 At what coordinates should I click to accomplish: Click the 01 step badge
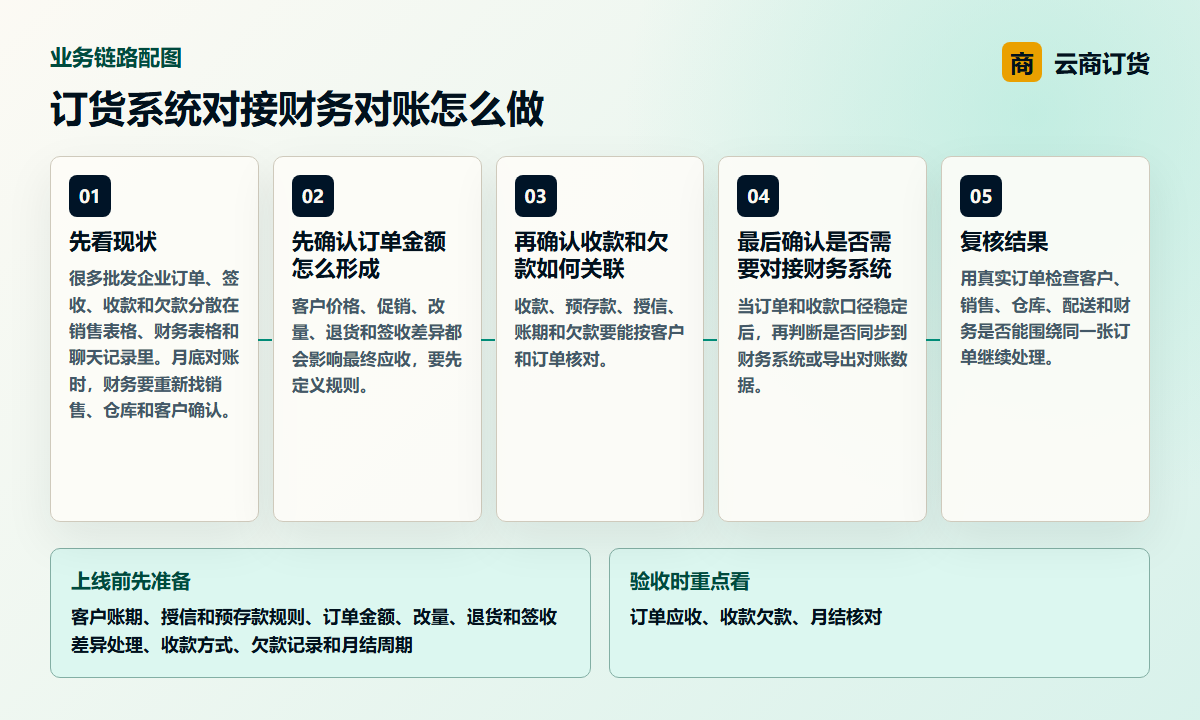[90, 196]
